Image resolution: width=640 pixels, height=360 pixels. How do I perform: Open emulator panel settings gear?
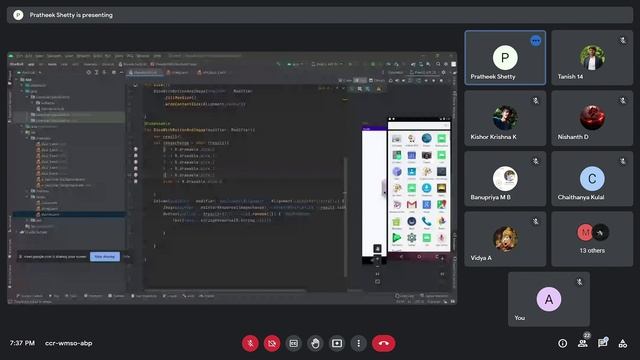[444, 72]
